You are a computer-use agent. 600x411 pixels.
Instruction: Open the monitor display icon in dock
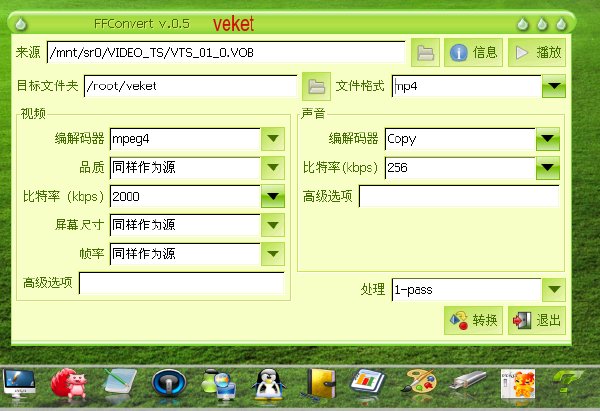[19, 383]
